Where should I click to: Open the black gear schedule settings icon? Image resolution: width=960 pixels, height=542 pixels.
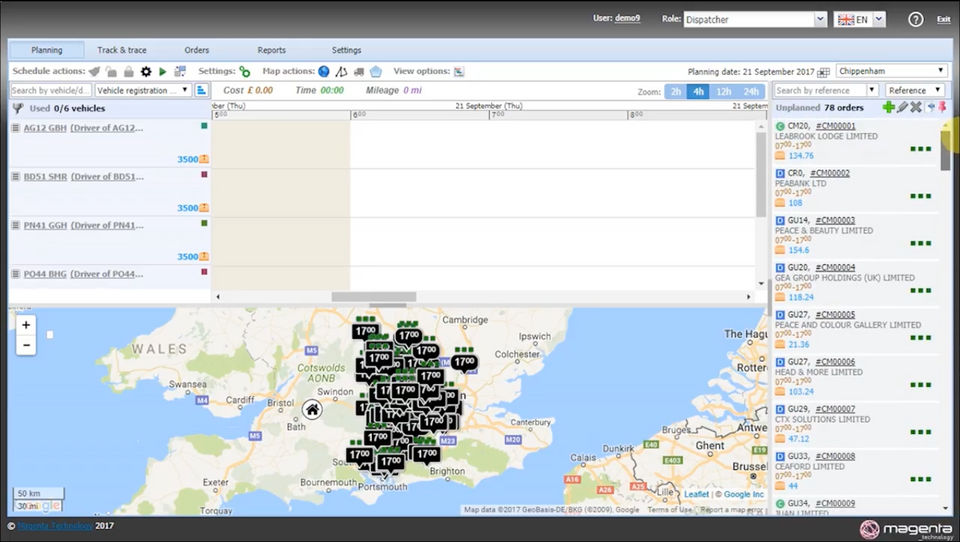click(146, 72)
